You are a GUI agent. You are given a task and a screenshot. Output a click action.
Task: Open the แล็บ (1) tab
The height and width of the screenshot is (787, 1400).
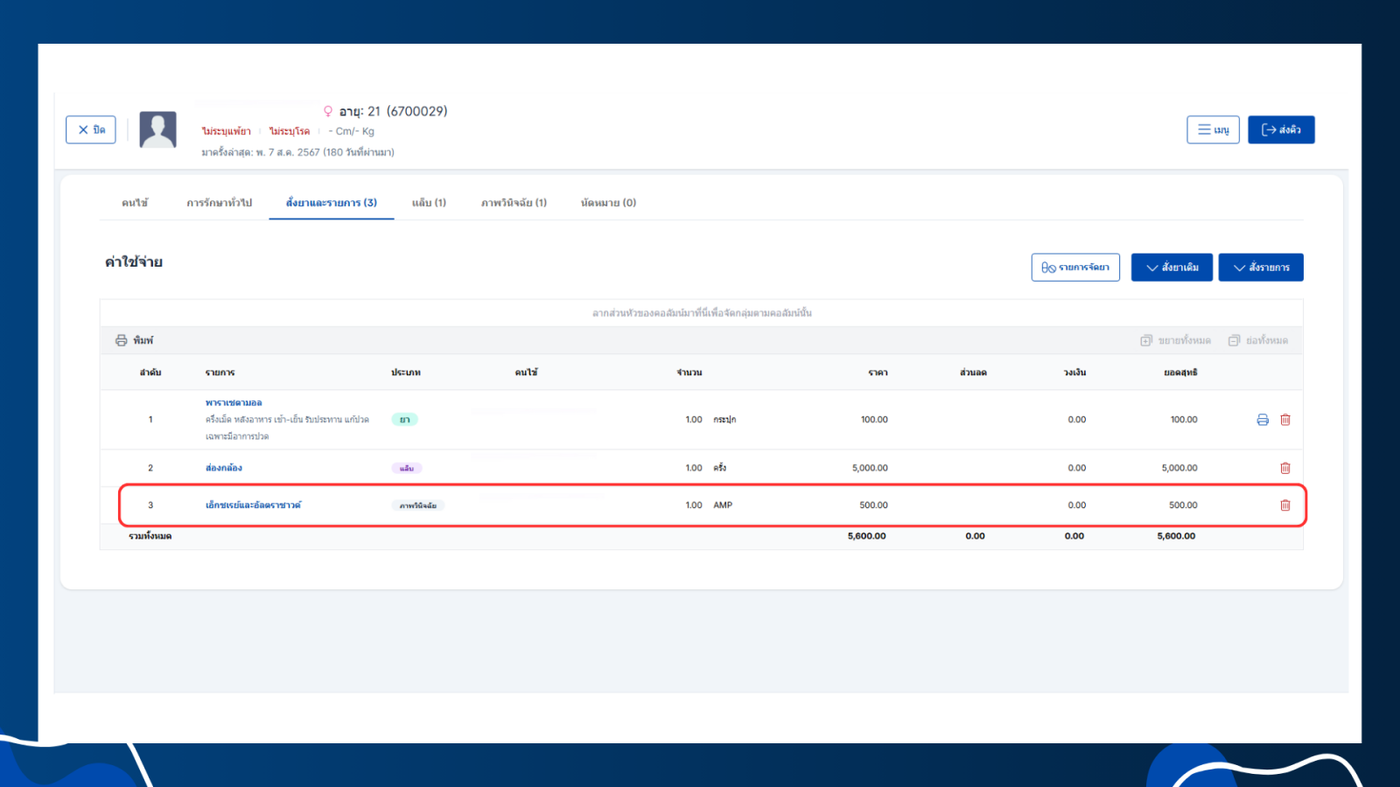[x=429, y=203]
